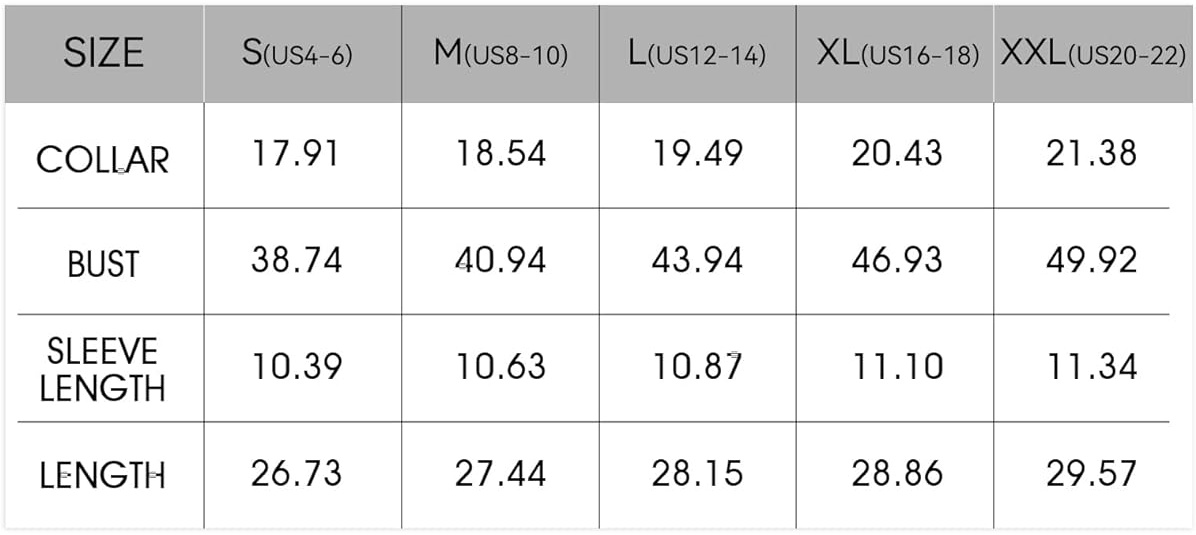The height and width of the screenshot is (535, 1196).
Task: Click the LENGTH row label
Action: pyautogui.click(x=103, y=476)
